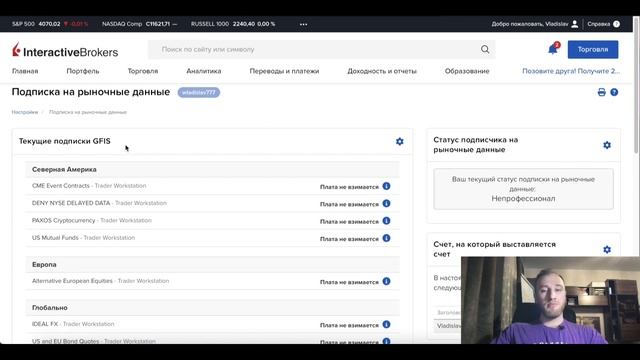The height and width of the screenshot is (360, 640).
Task: Open the notifications bell
Action: point(553,49)
